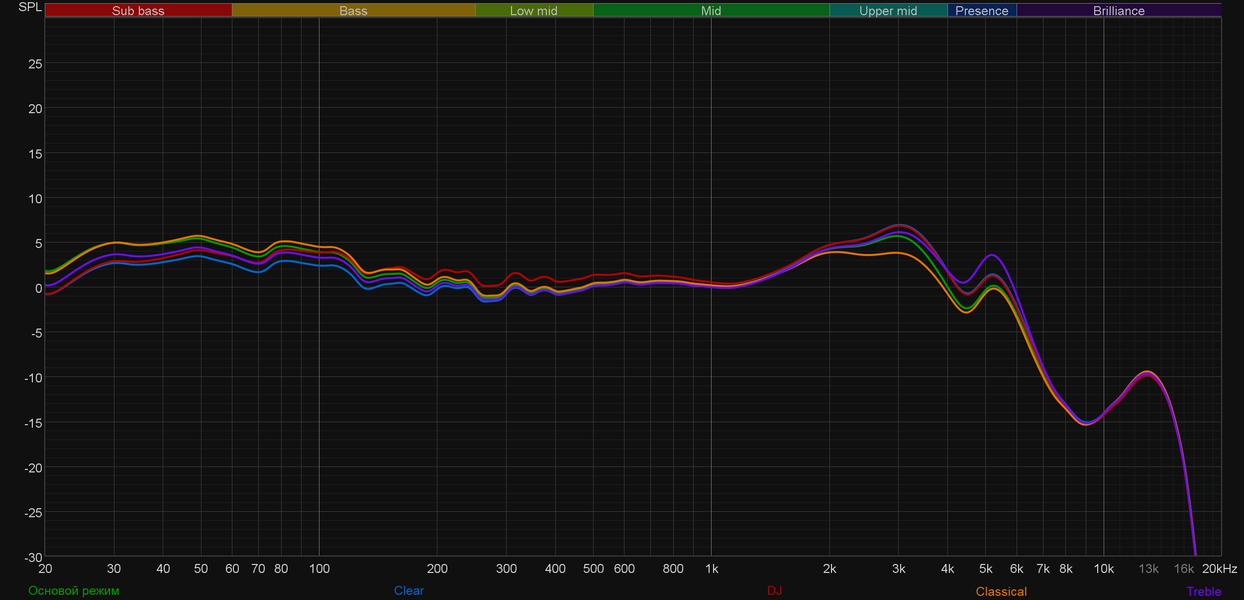Select the Bass frequency band header
Image resolution: width=1244 pixels, height=600 pixels.
click(x=353, y=11)
